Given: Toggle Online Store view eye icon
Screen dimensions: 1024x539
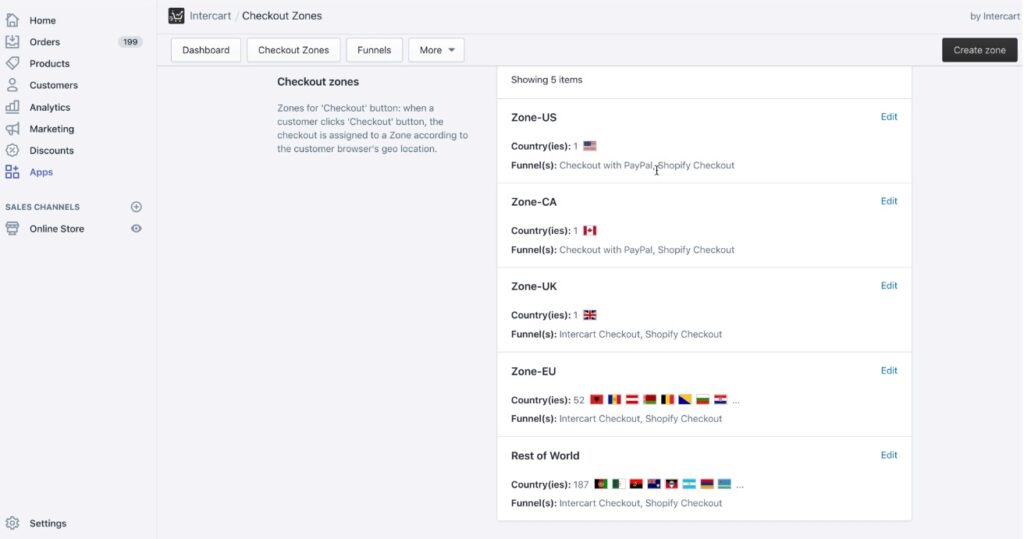Looking at the screenshot, I should (x=136, y=229).
